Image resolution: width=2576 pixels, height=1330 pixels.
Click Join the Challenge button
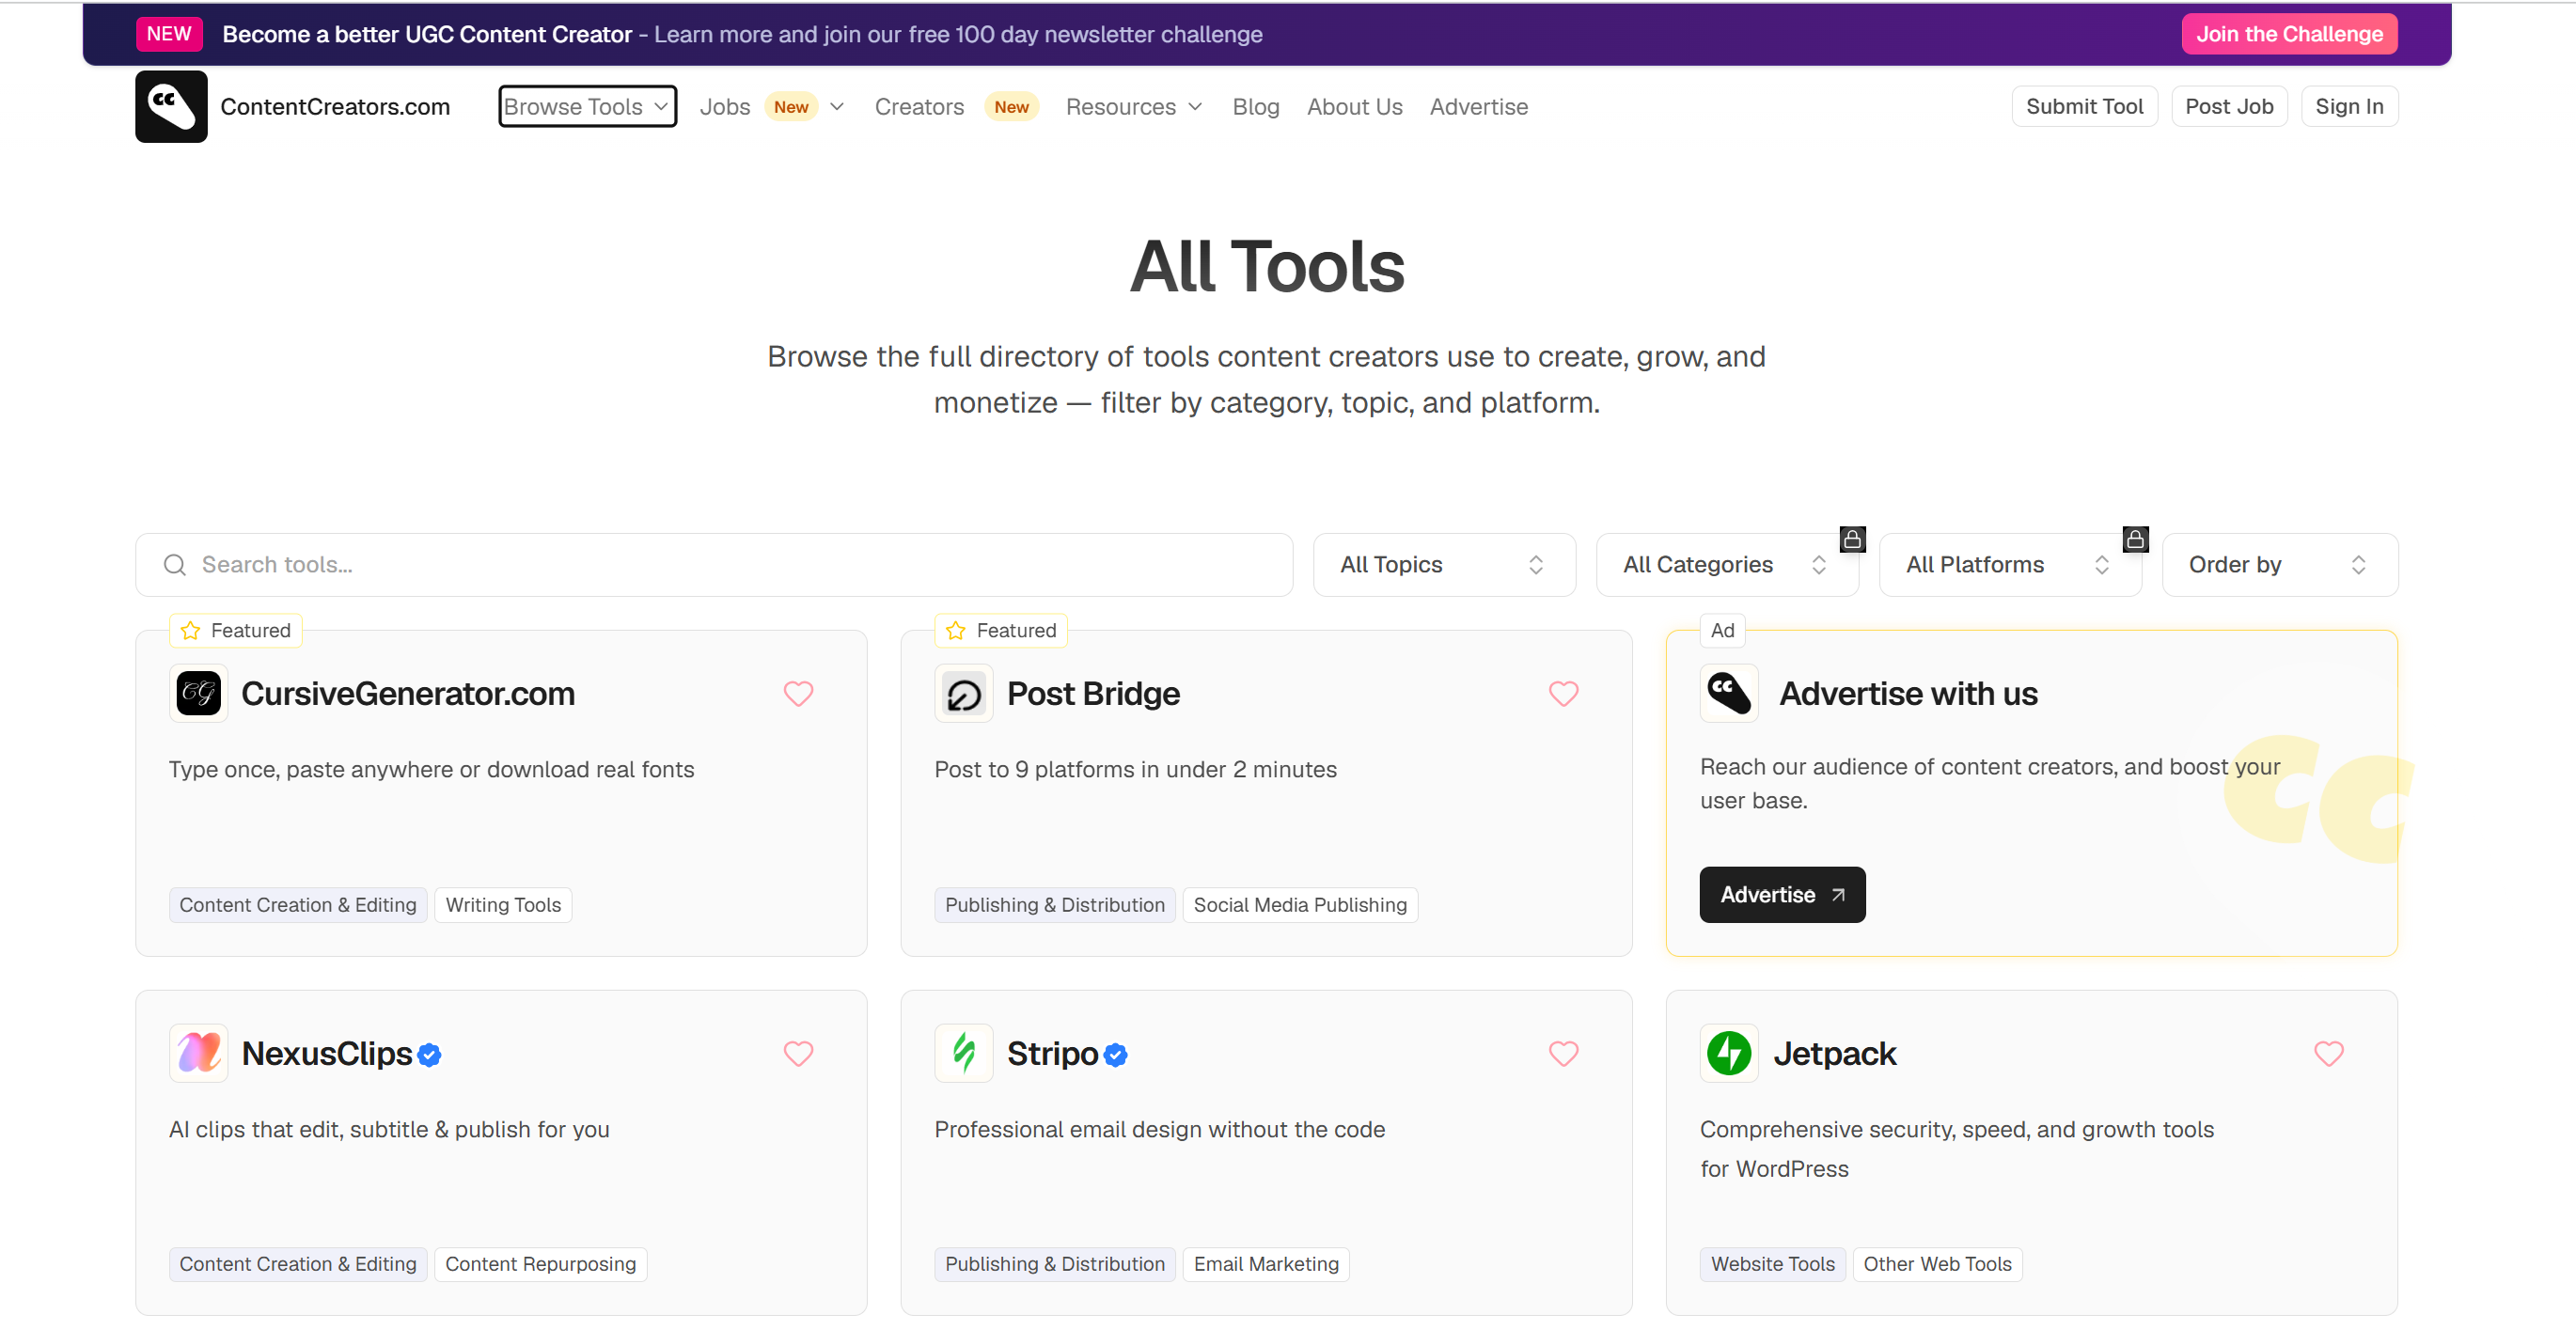tap(2289, 34)
